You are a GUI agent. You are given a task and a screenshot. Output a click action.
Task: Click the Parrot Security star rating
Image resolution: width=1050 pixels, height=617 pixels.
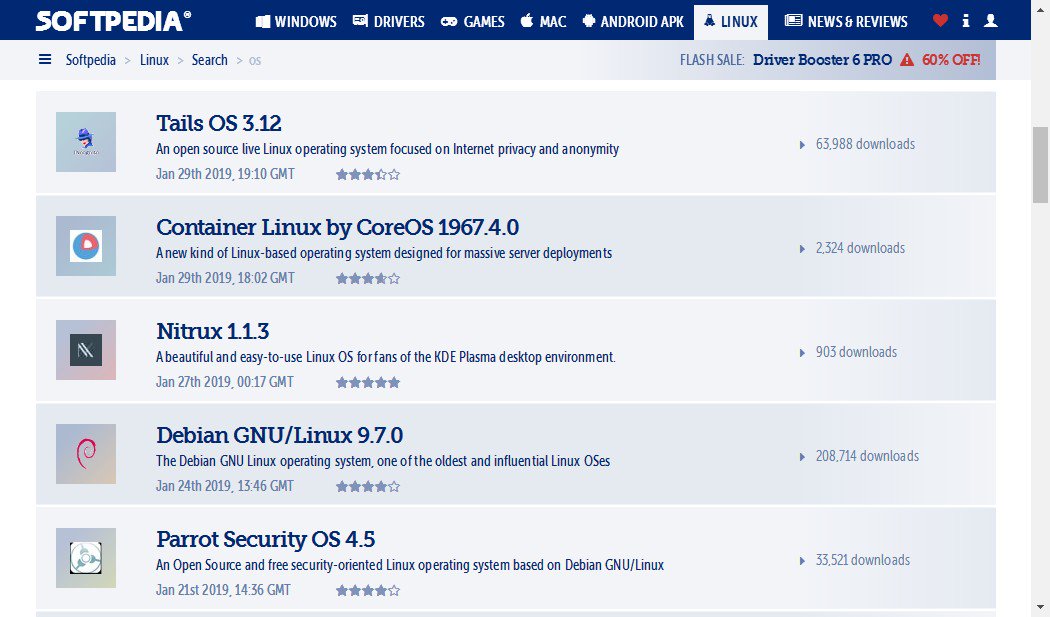point(368,590)
